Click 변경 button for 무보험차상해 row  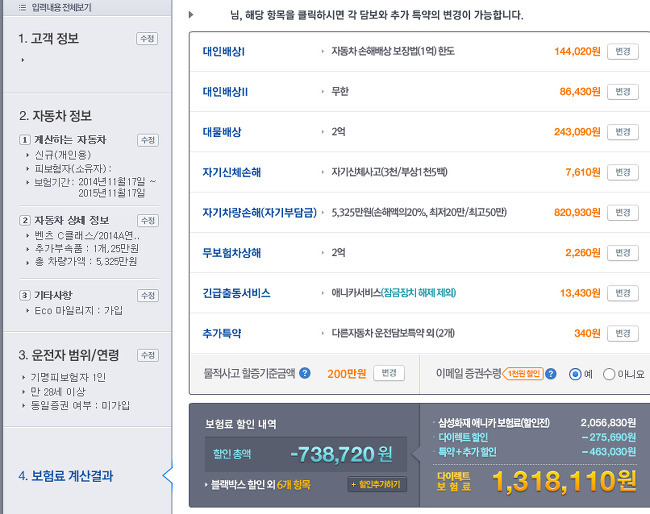tap(623, 253)
